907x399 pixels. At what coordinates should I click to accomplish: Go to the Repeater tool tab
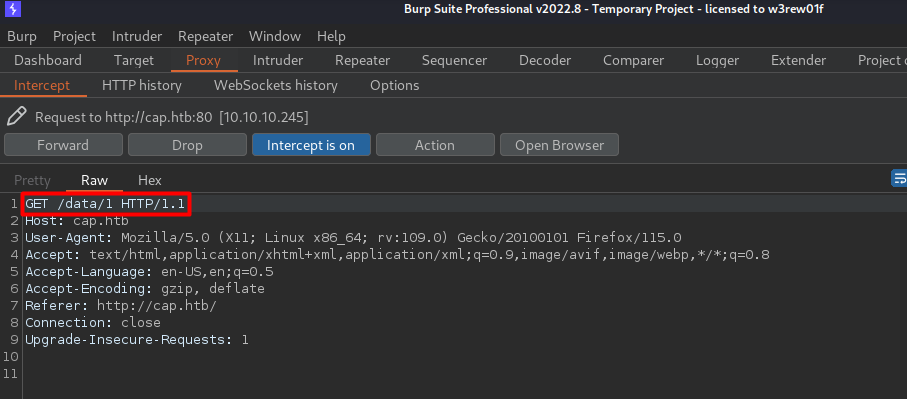click(363, 61)
